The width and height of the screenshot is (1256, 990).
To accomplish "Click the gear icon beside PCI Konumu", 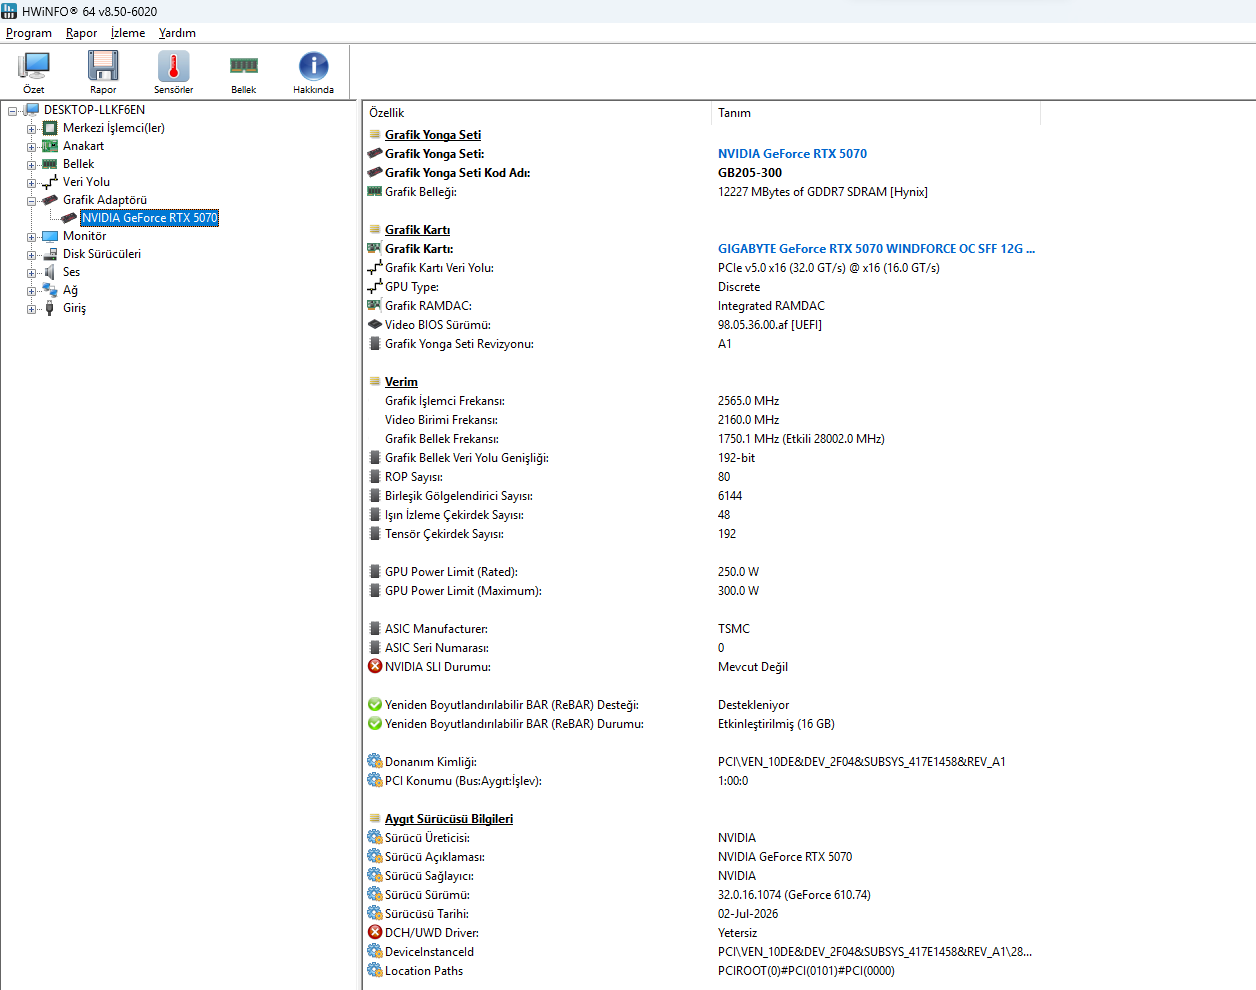I will pos(375,780).
